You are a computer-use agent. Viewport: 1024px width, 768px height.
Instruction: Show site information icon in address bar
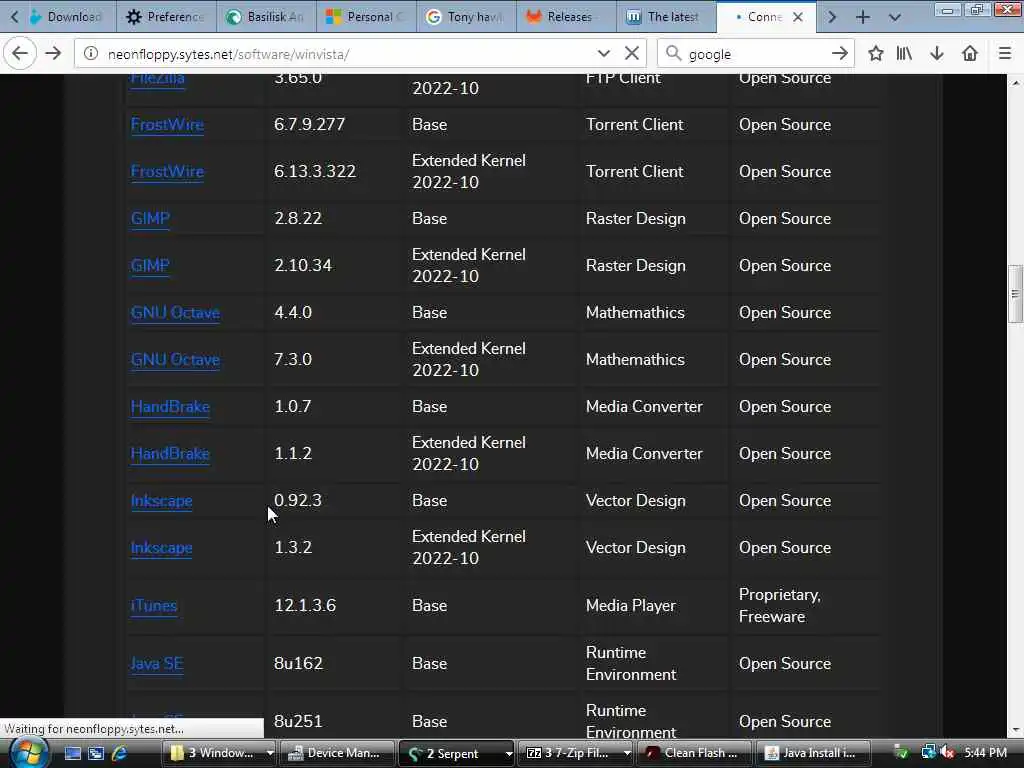coord(91,54)
